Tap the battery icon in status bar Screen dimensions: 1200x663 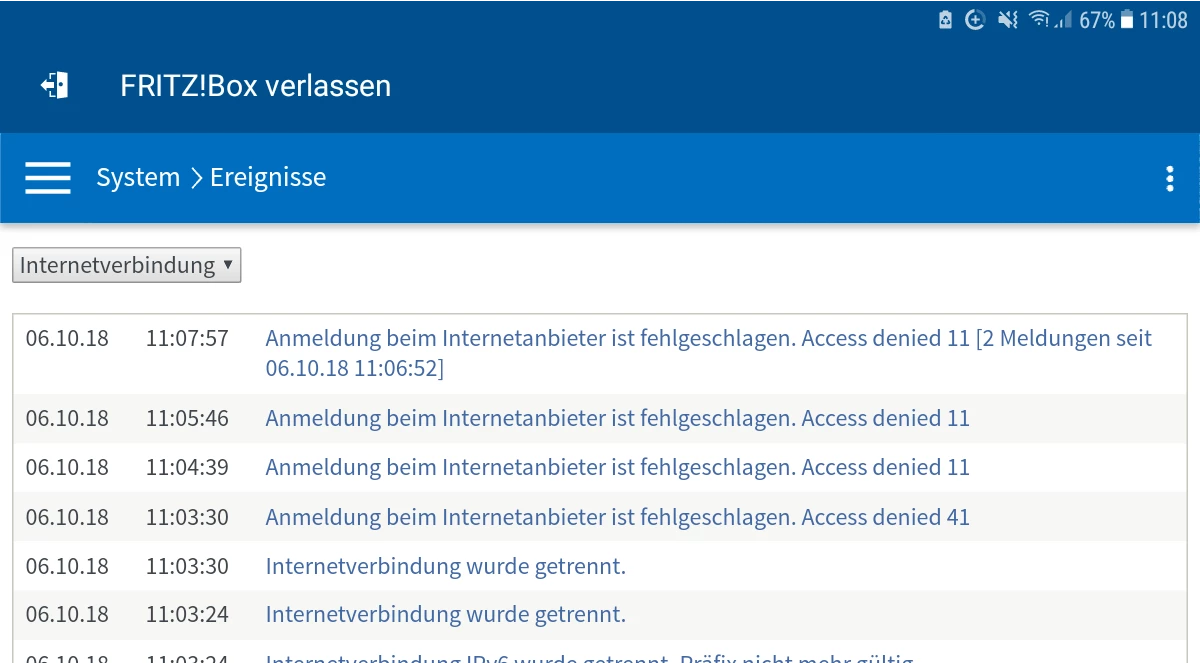[x=1127, y=20]
